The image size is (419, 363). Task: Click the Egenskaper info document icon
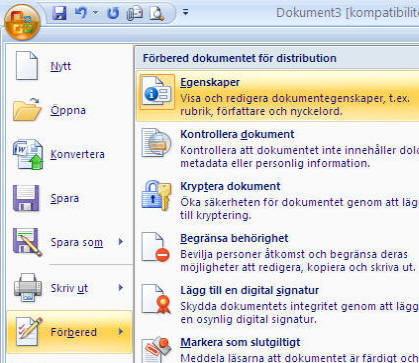[157, 92]
